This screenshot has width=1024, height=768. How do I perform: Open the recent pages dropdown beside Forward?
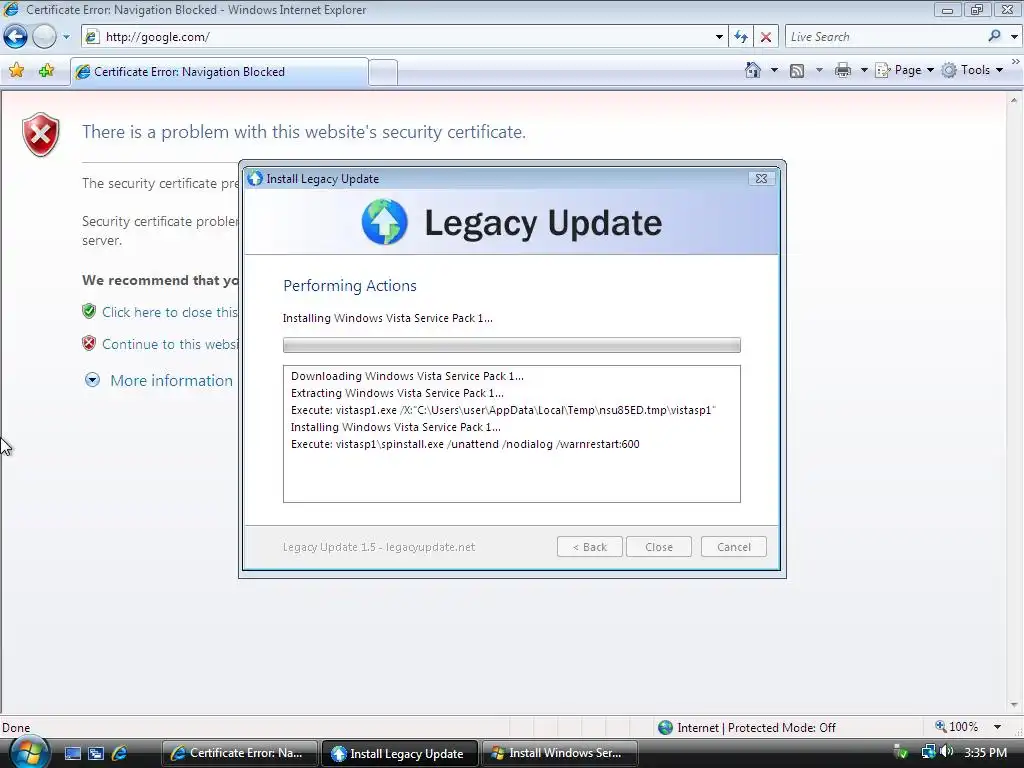click(x=66, y=37)
